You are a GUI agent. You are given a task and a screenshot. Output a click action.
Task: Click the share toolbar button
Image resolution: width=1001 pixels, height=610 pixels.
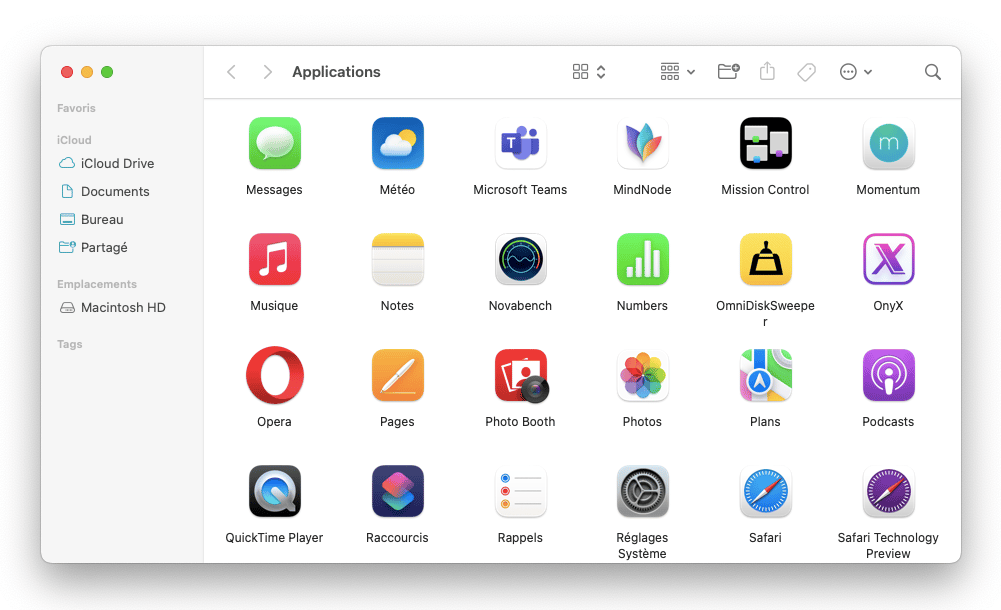tap(767, 72)
